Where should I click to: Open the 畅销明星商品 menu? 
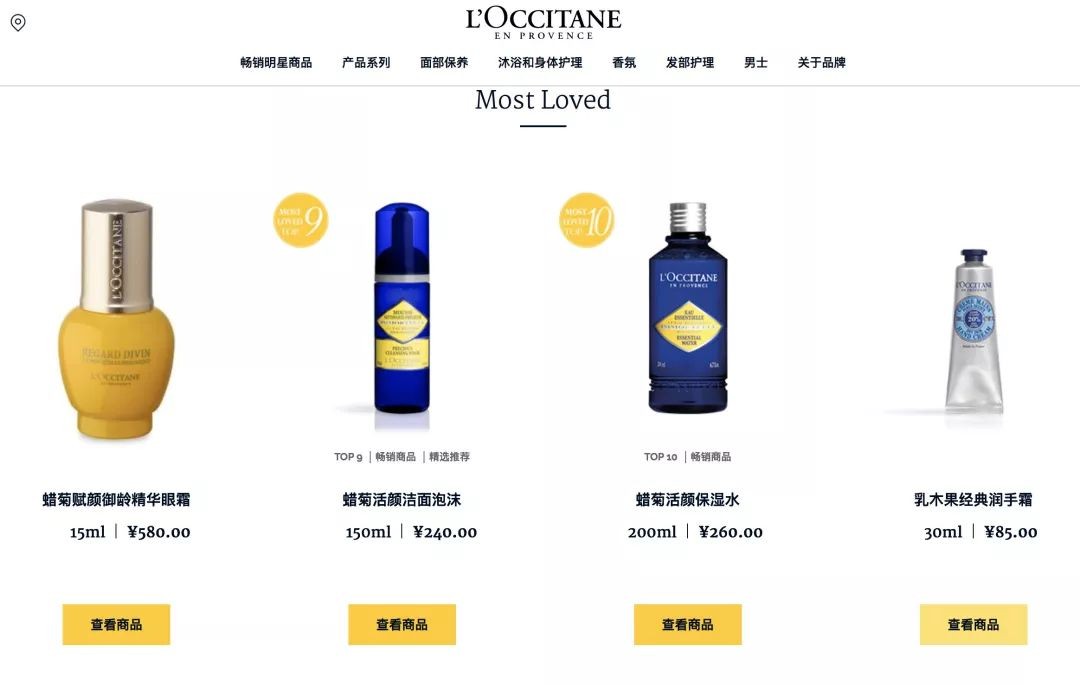pyautogui.click(x=276, y=63)
